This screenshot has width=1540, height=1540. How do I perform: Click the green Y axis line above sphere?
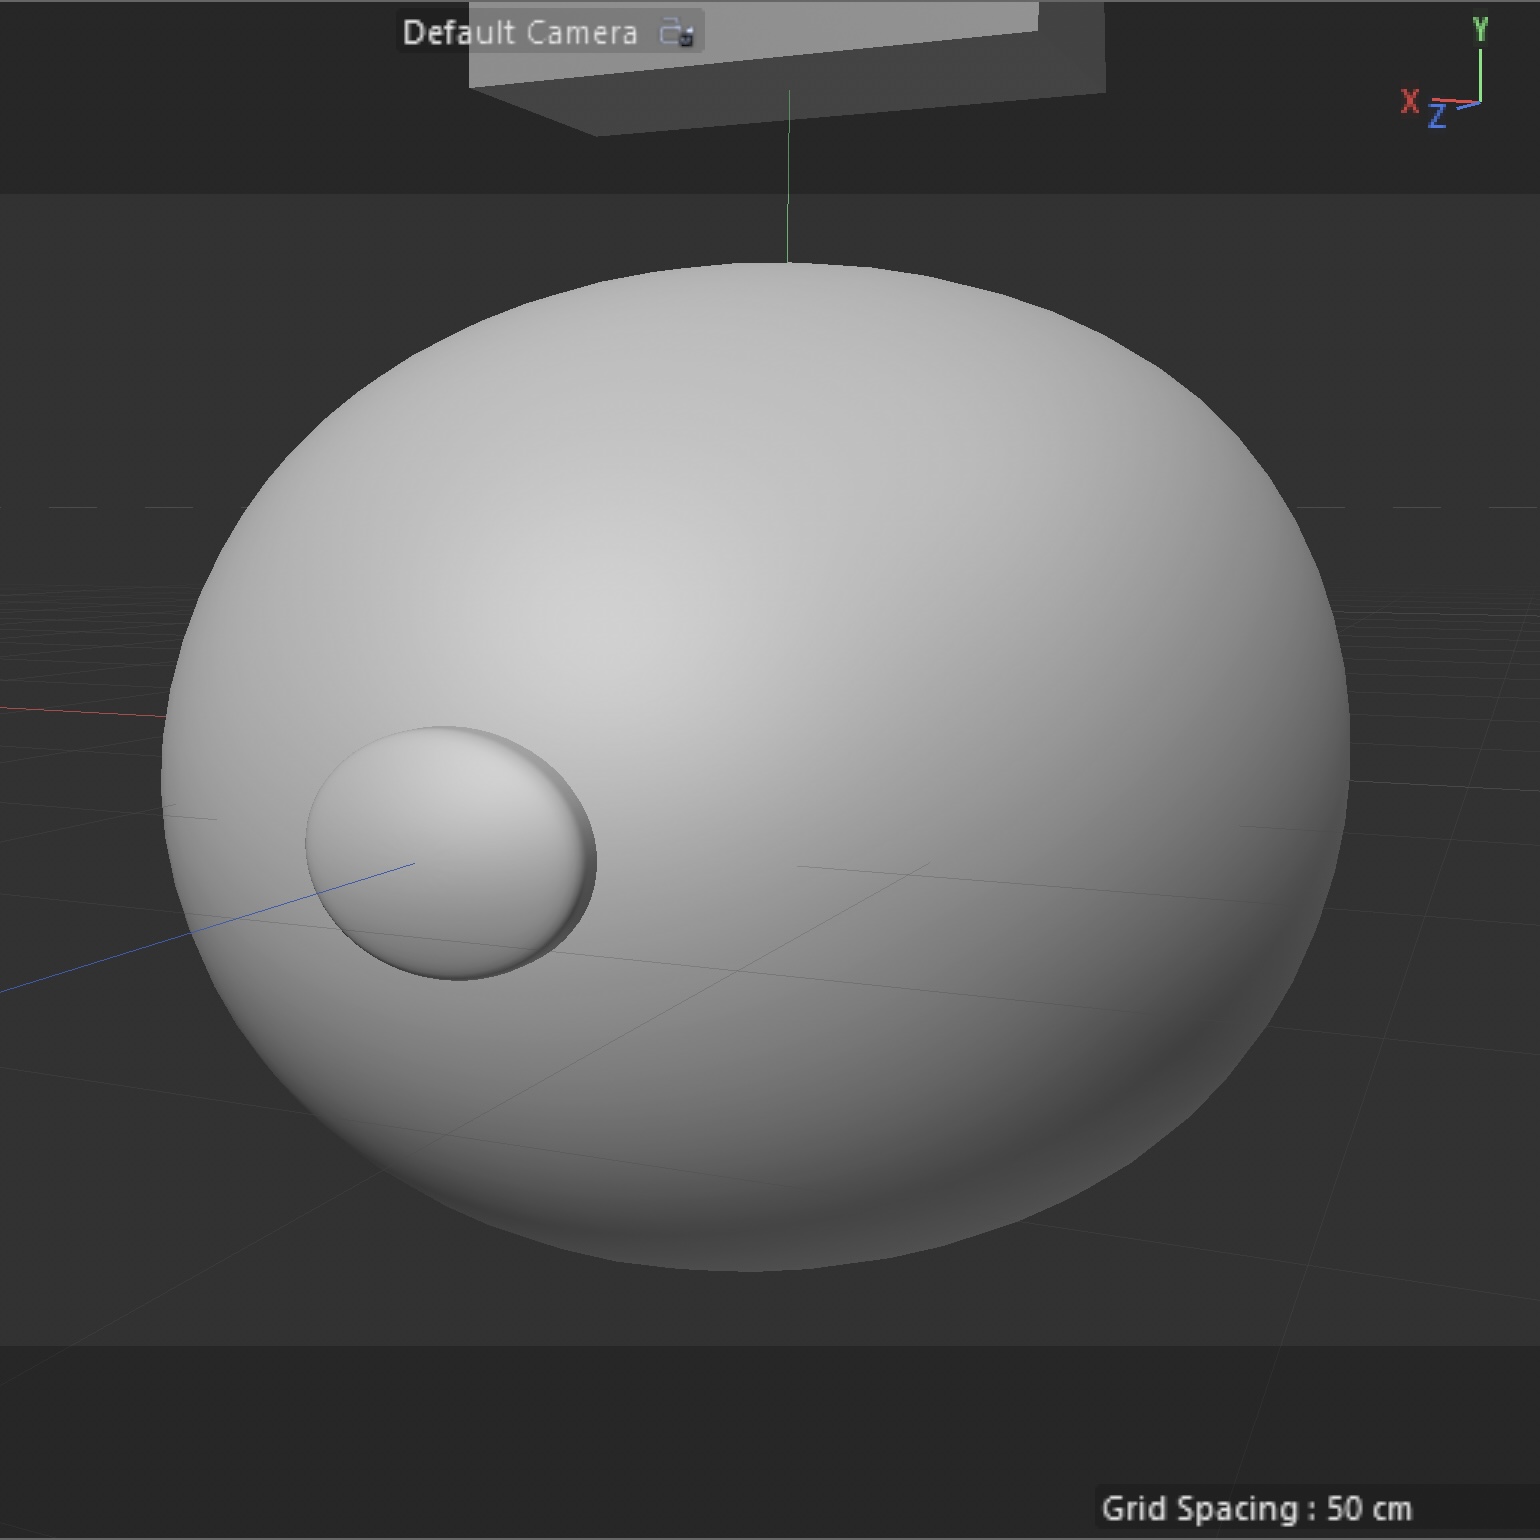[789, 180]
